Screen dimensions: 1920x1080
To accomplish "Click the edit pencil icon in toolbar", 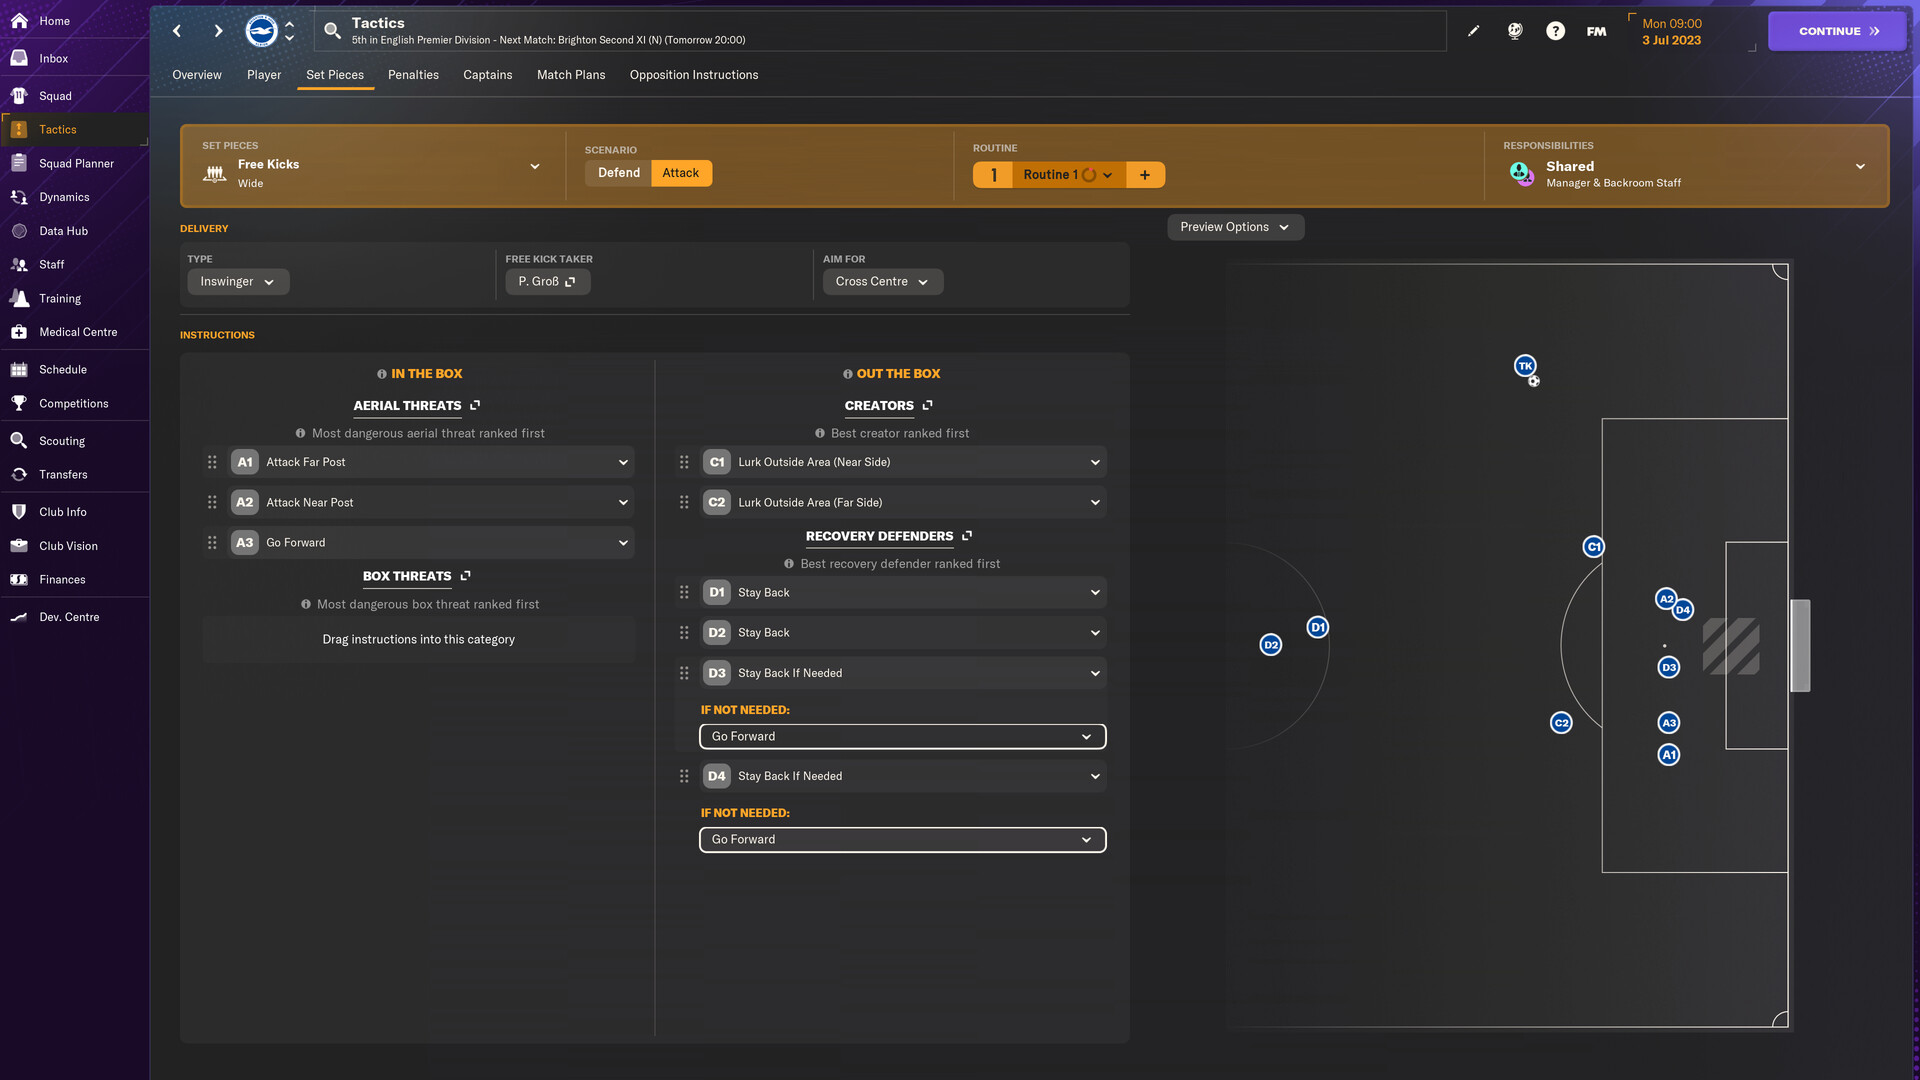I will pyautogui.click(x=1472, y=30).
